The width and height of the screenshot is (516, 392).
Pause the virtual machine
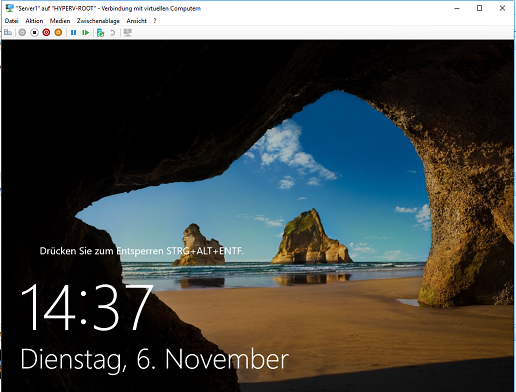pyautogui.click(x=74, y=32)
